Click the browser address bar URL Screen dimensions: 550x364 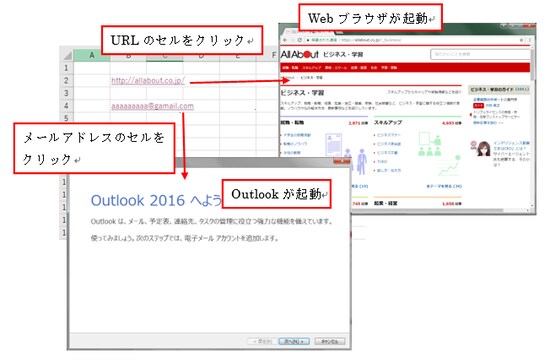tap(371, 40)
